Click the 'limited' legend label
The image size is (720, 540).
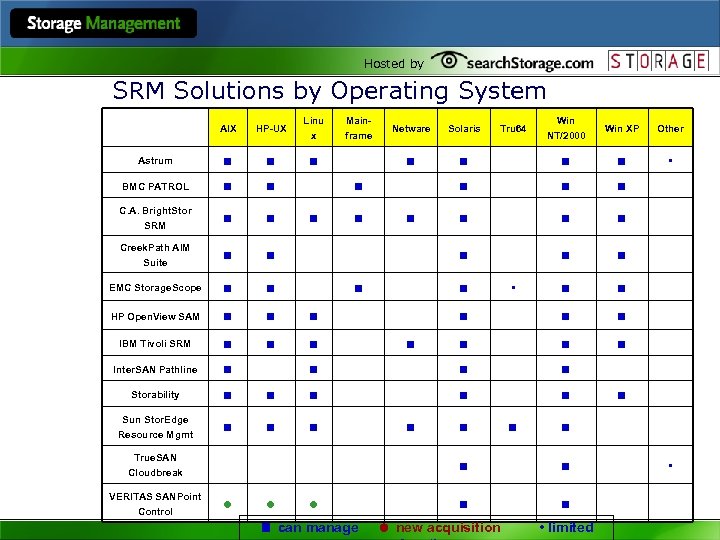pyautogui.click(x=571, y=528)
